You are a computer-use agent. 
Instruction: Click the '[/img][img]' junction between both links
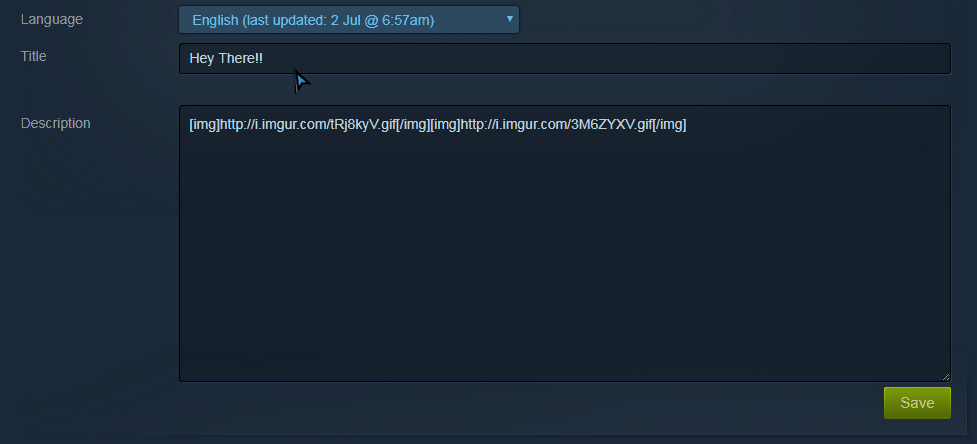(429, 125)
